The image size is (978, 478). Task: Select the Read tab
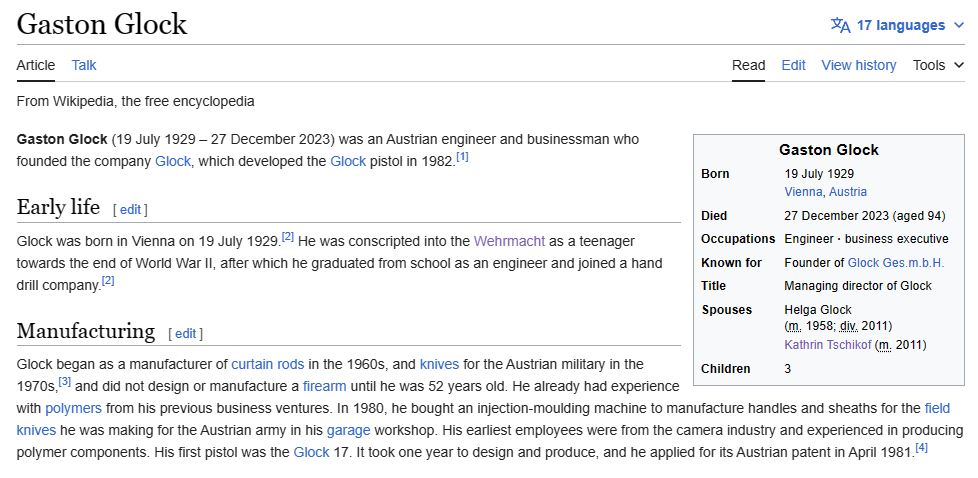[748, 65]
